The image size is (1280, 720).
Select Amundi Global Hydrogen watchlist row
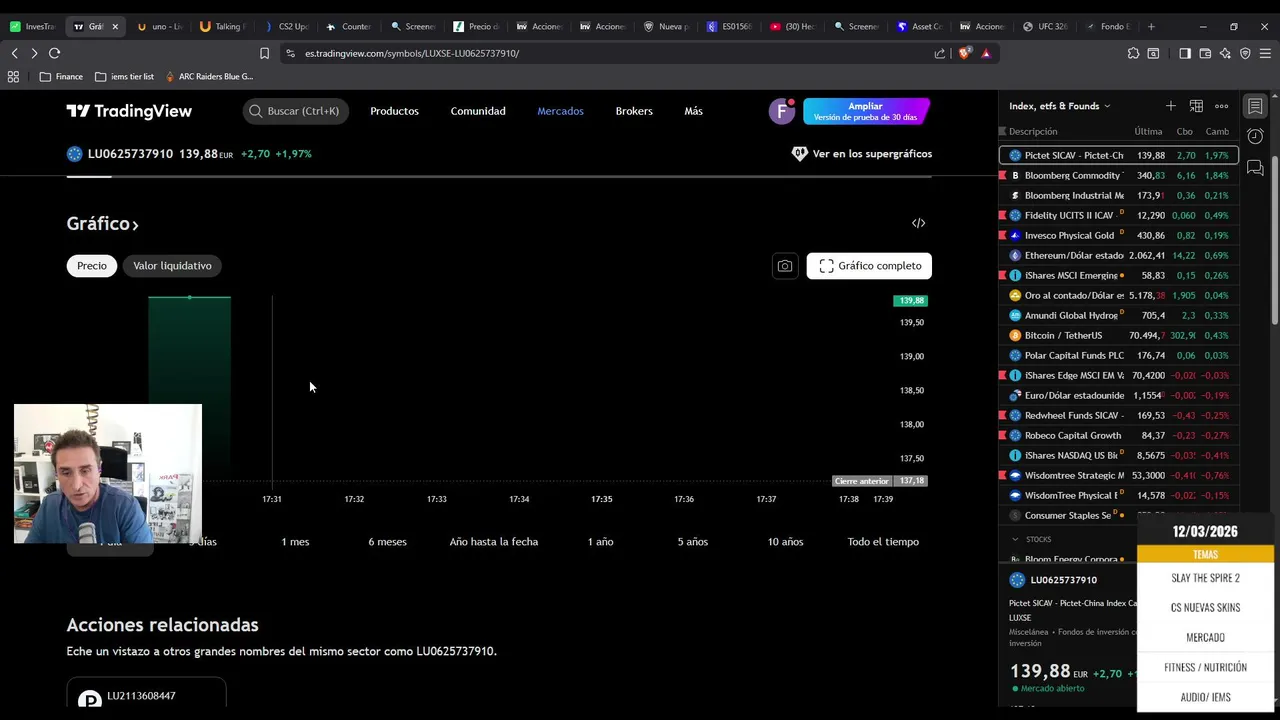click(x=1118, y=315)
